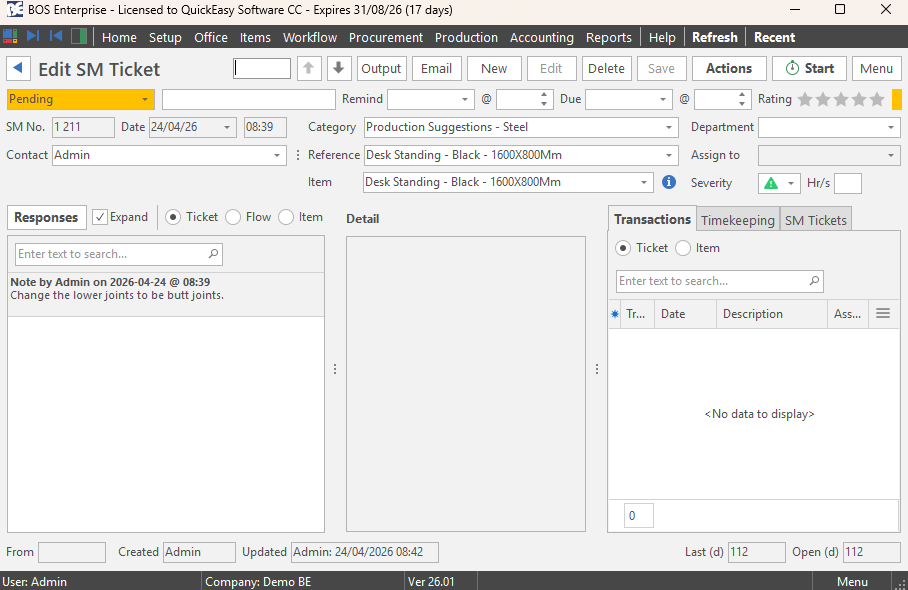Click the blue info icon beside Item
The image size is (908, 590).
point(669,182)
